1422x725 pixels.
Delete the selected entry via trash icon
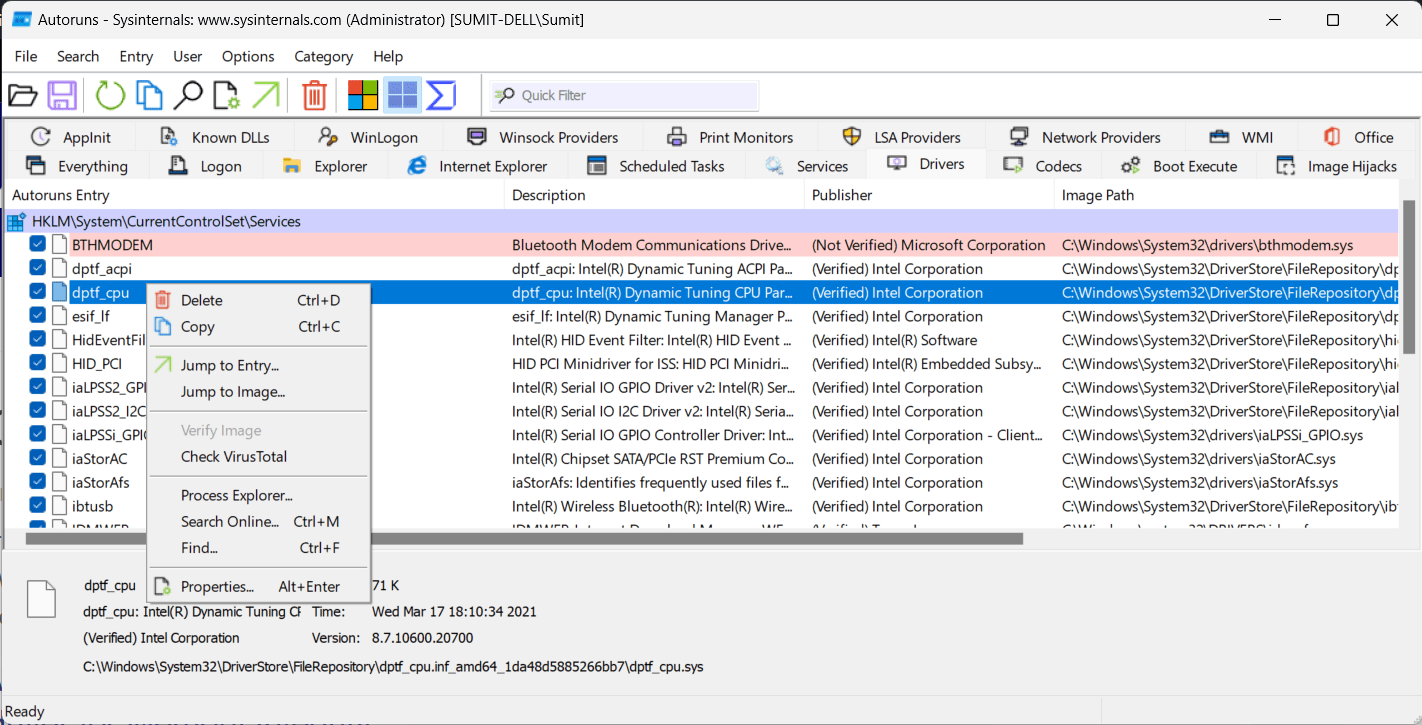314,94
